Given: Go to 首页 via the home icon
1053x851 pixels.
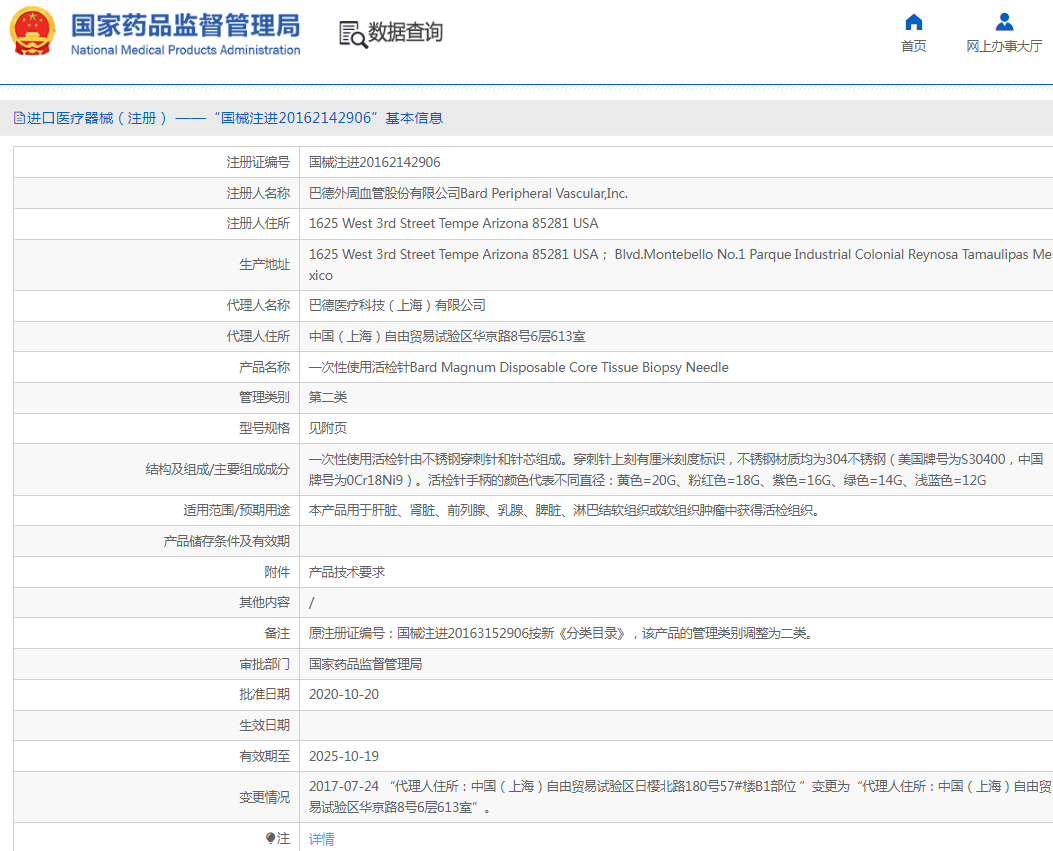Looking at the screenshot, I should [x=913, y=22].
